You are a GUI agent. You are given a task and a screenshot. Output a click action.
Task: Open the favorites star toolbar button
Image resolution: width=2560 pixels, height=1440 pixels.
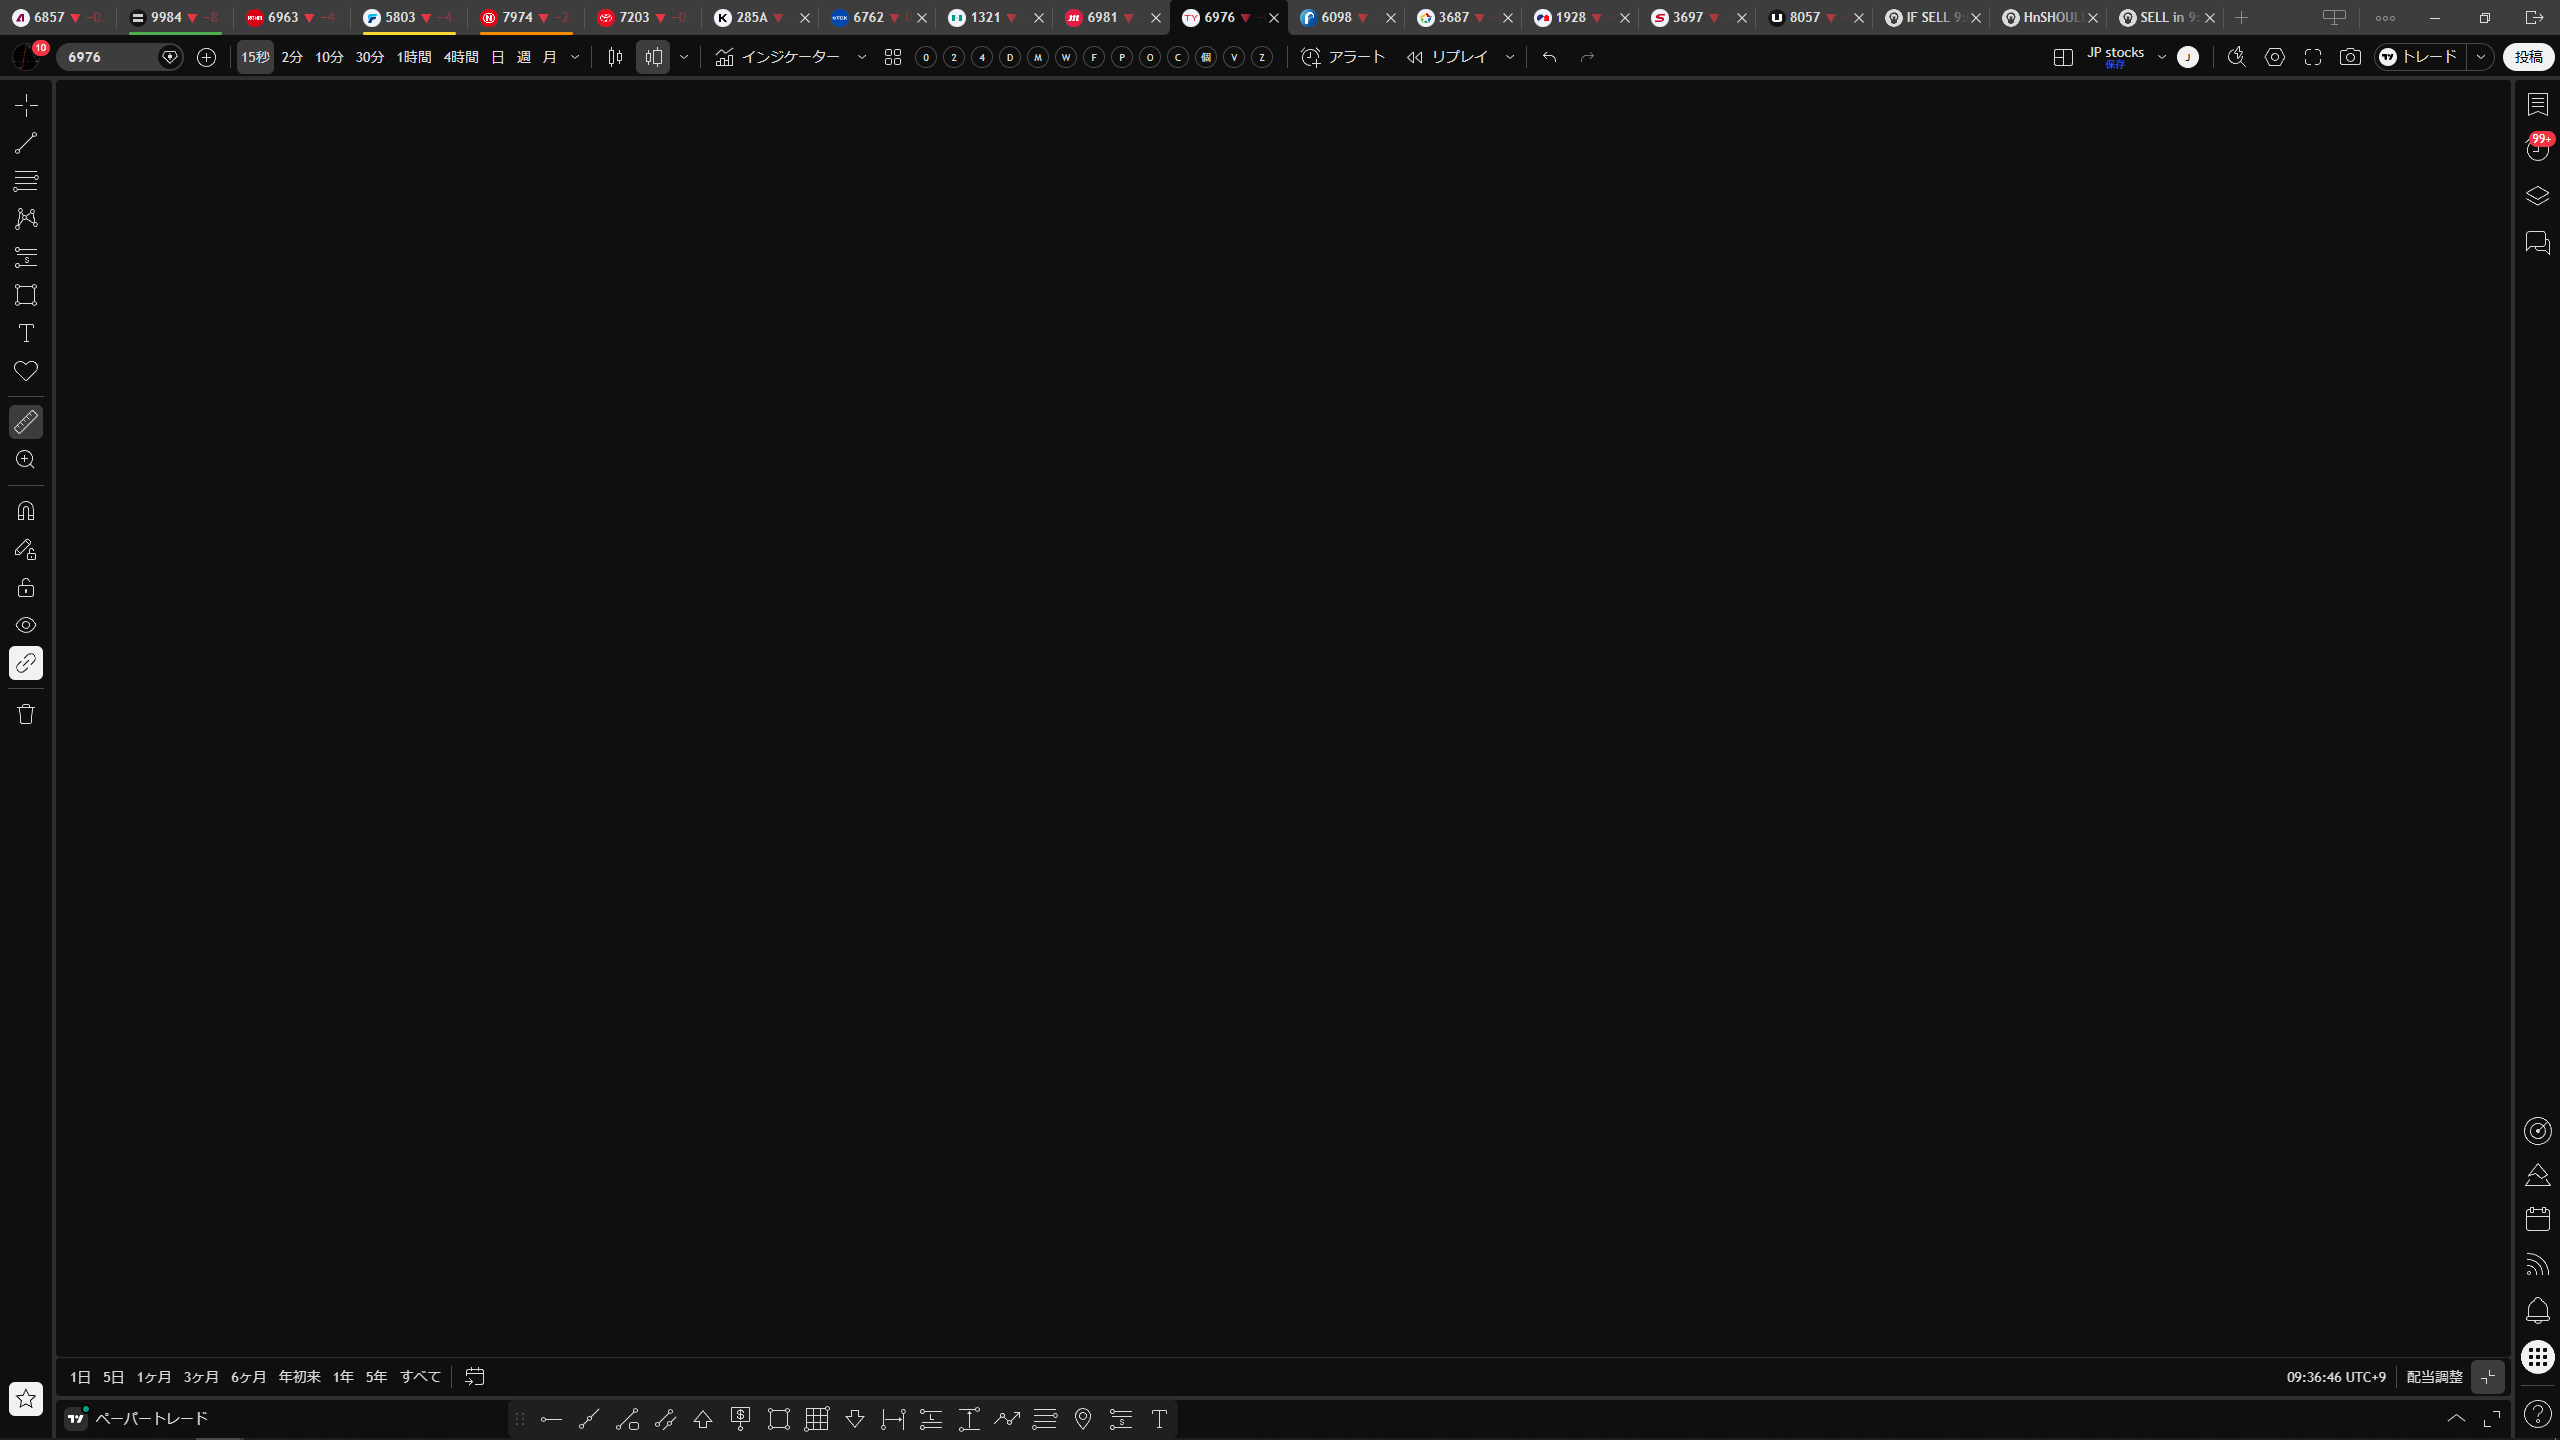coord(26,1398)
